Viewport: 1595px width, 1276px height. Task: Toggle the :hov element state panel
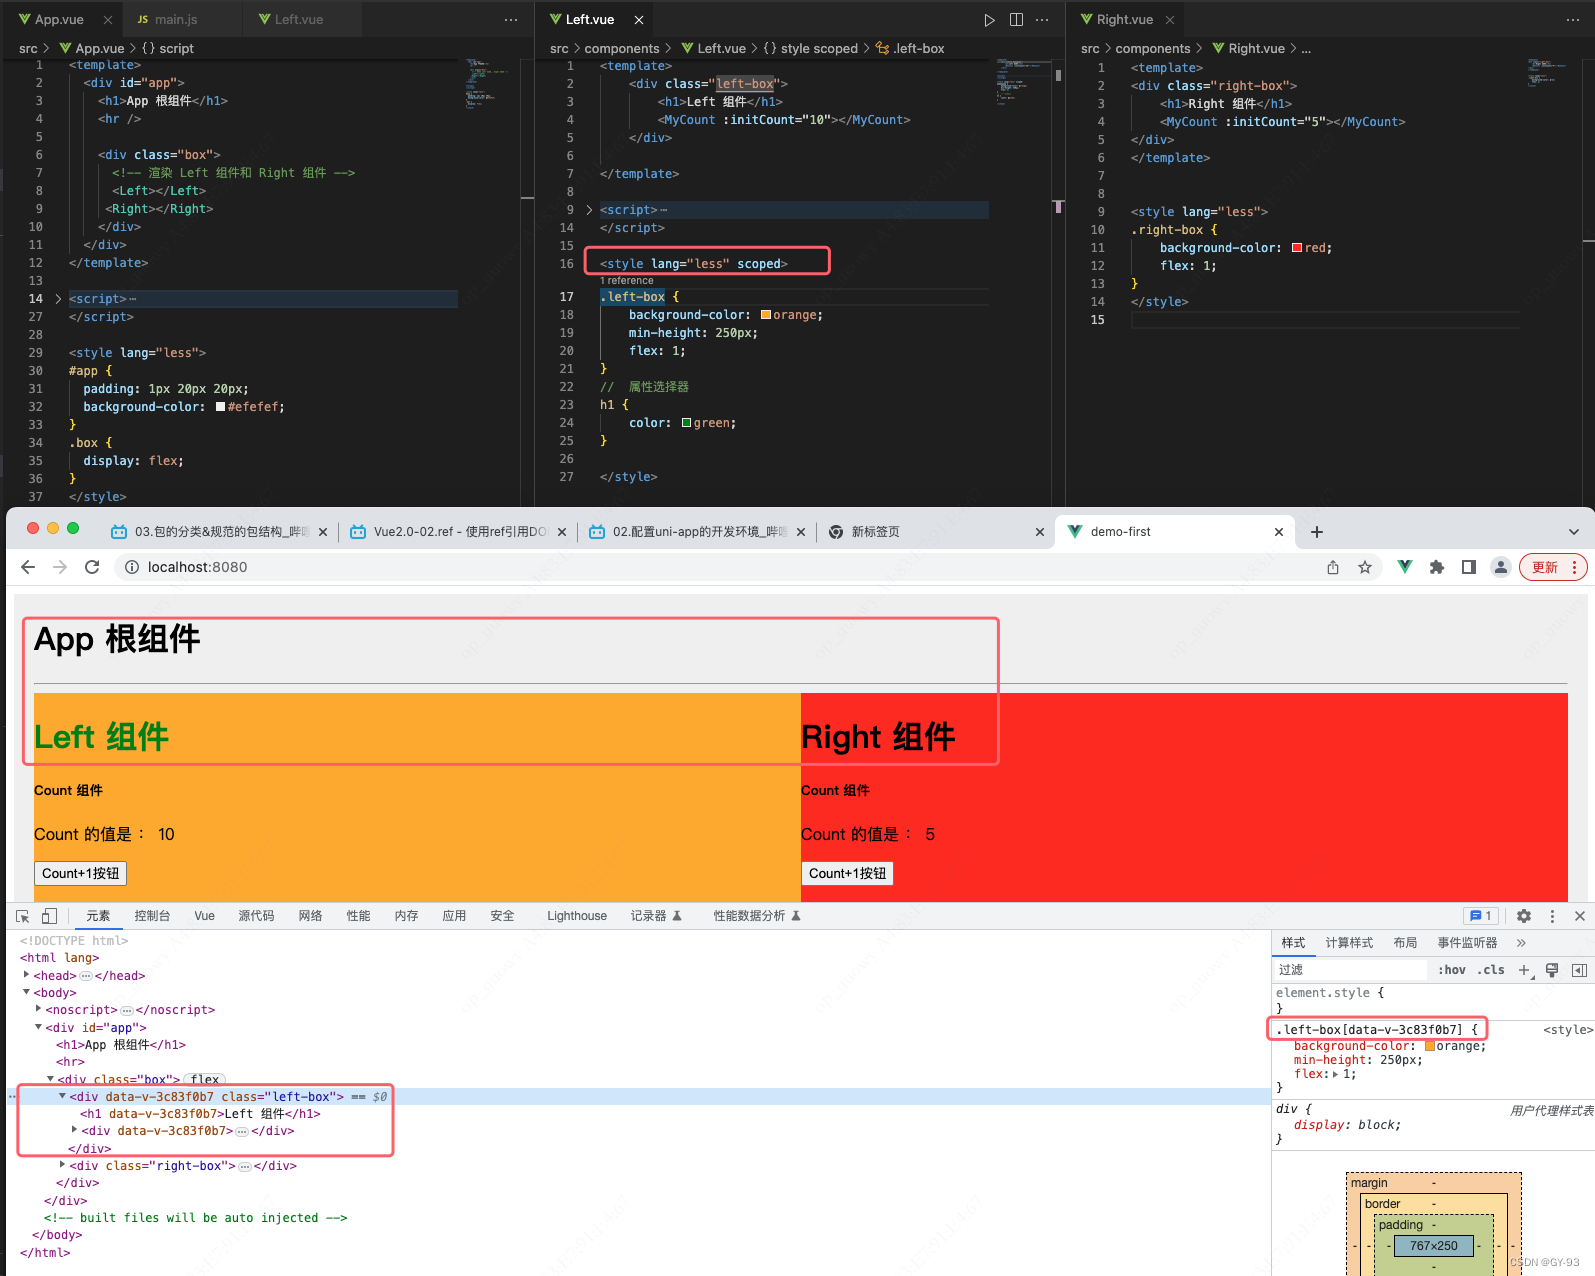click(1452, 970)
